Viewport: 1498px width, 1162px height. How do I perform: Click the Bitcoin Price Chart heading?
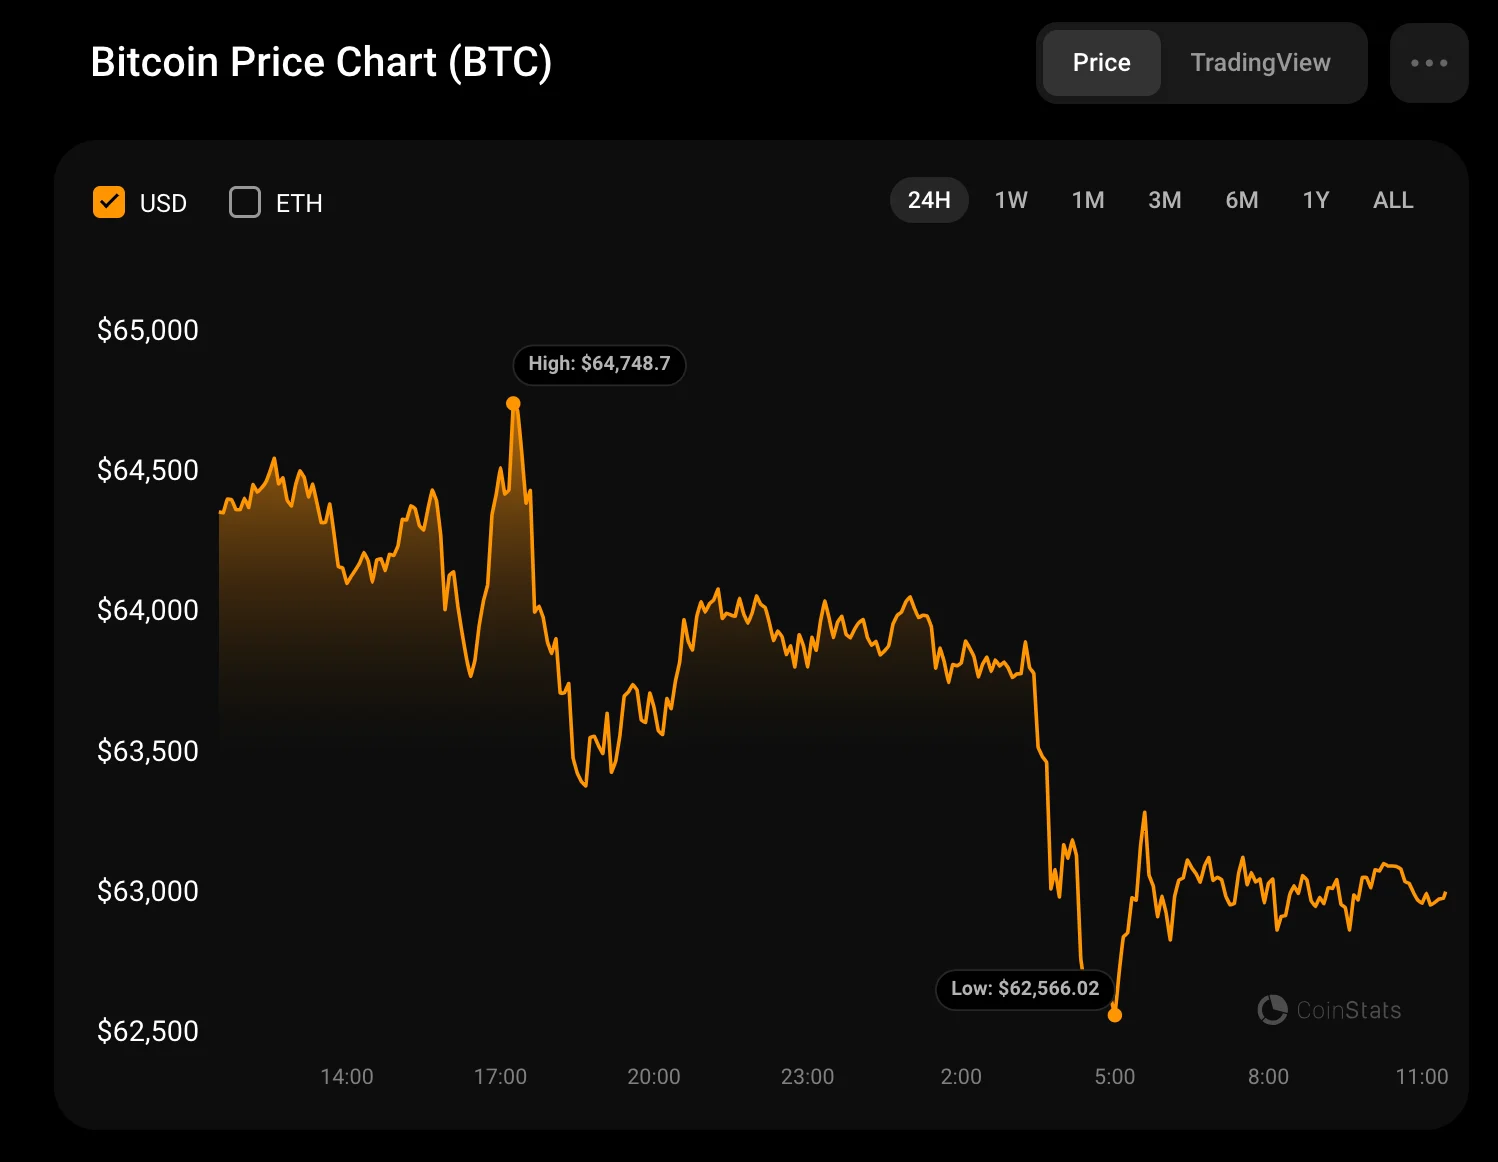[x=321, y=62]
